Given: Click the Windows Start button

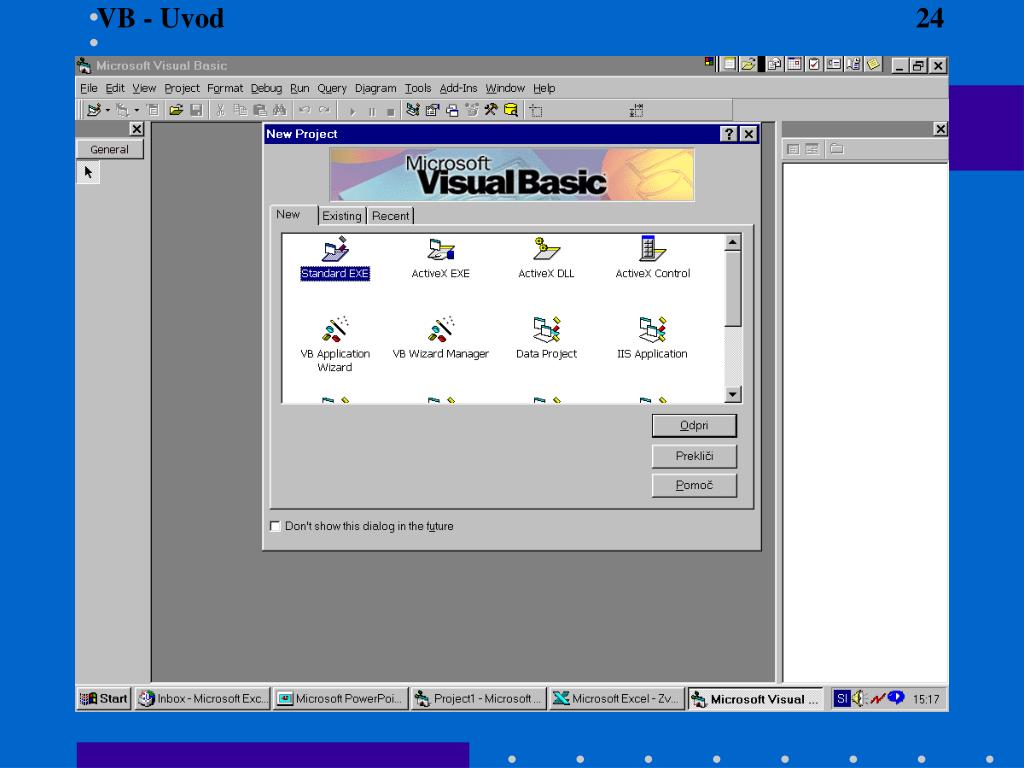Looking at the screenshot, I should pos(104,699).
